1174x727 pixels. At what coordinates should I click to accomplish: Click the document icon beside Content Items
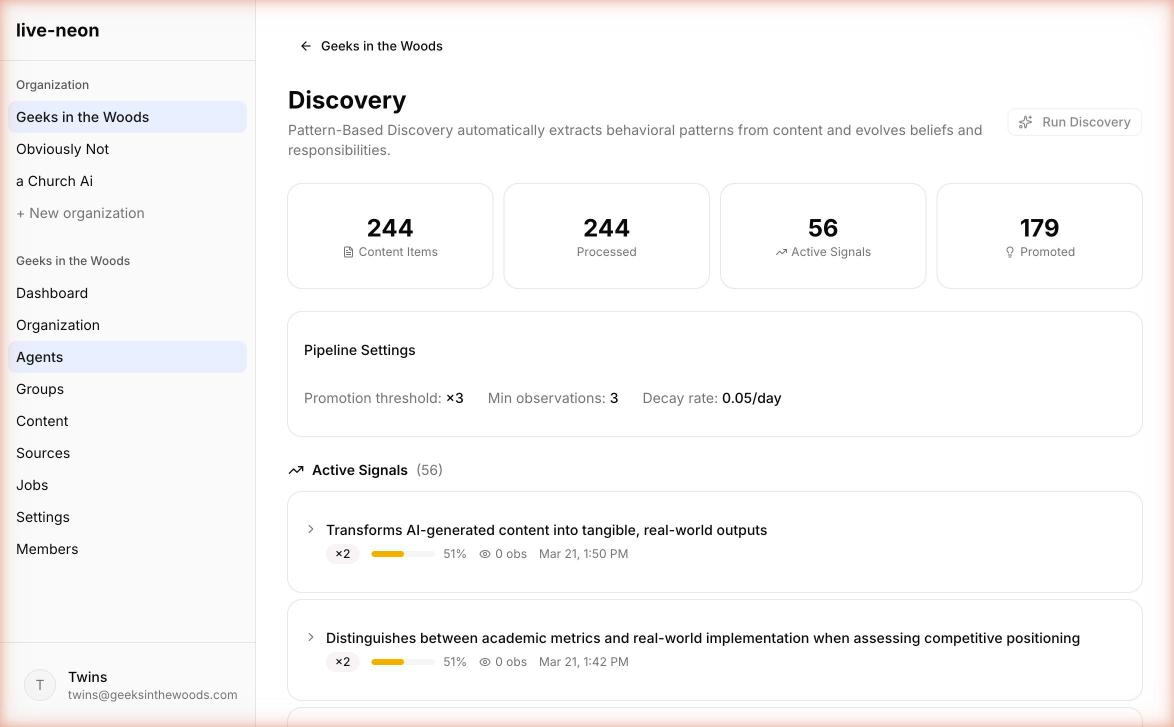pyautogui.click(x=348, y=252)
